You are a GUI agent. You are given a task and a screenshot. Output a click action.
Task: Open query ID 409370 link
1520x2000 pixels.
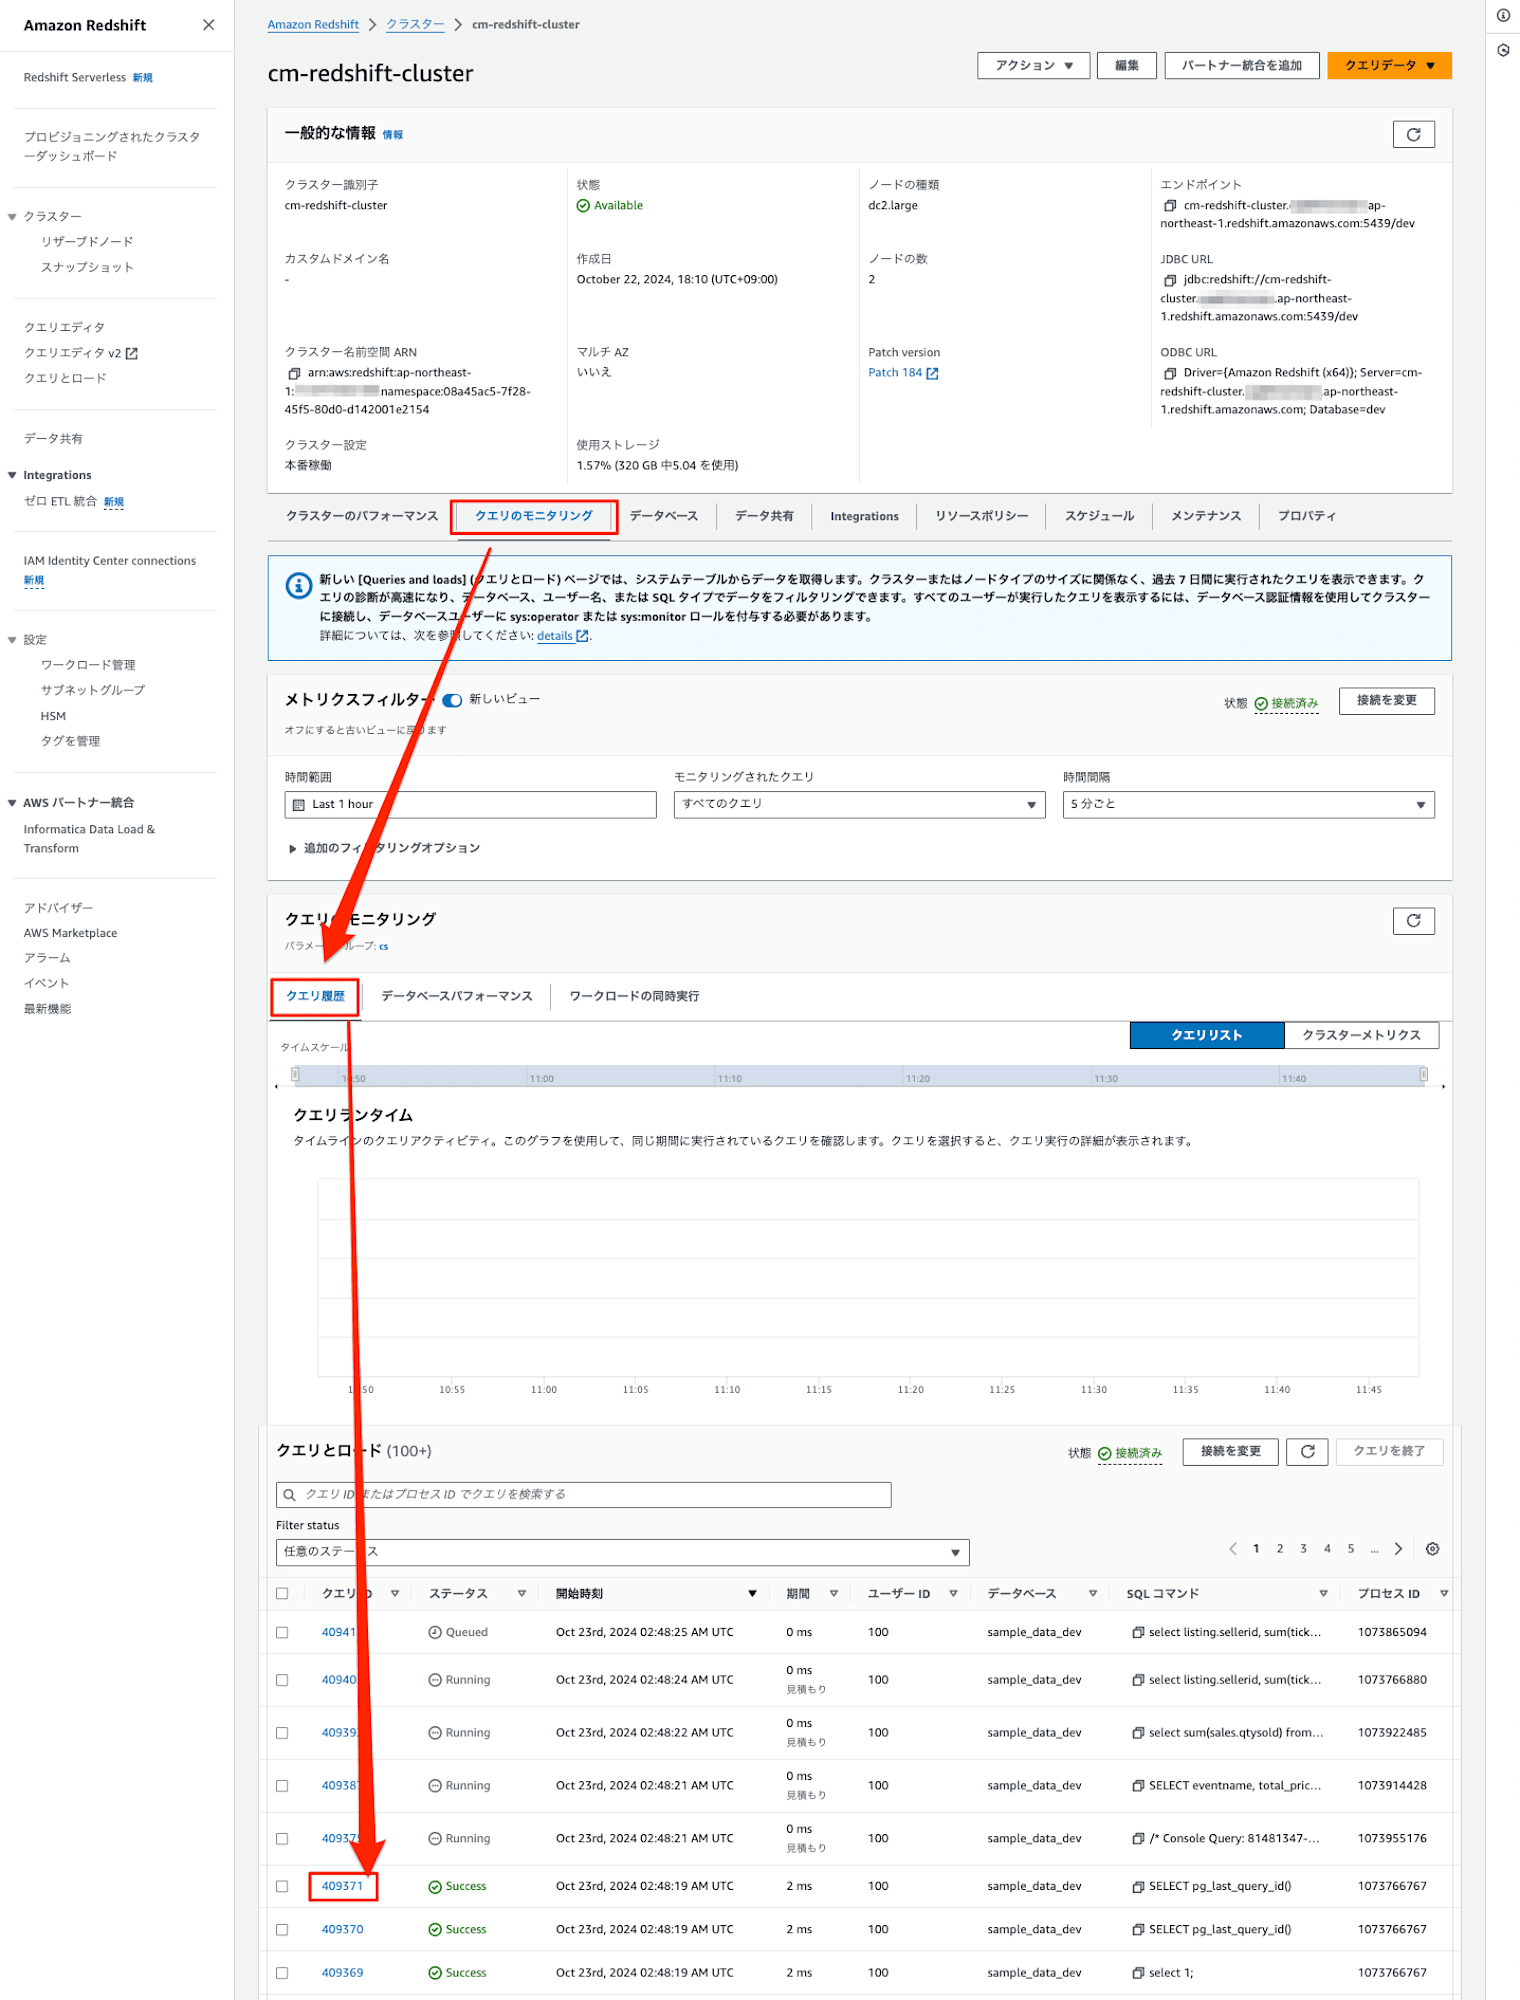point(342,1930)
